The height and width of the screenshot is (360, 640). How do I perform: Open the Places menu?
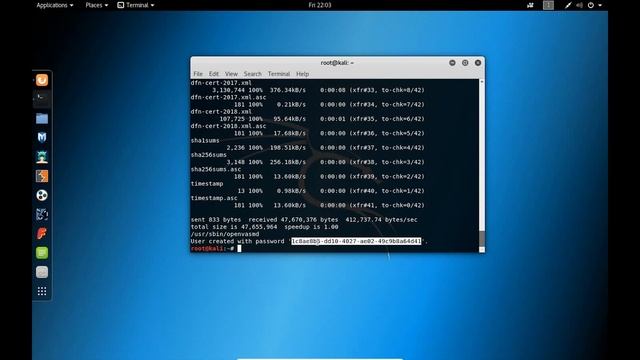click(97, 5)
